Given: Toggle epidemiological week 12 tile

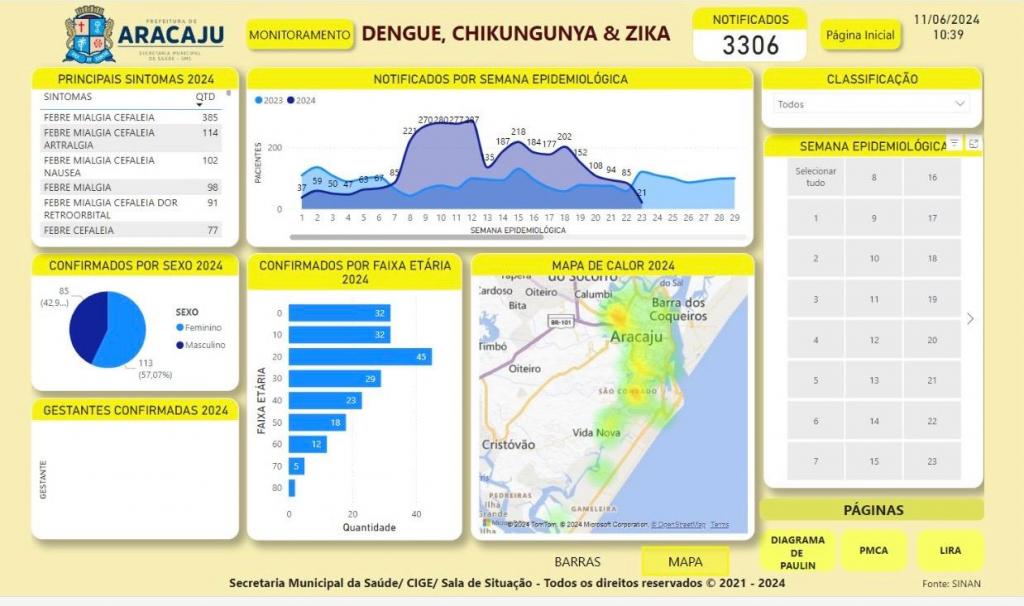Looking at the screenshot, I should [873, 340].
